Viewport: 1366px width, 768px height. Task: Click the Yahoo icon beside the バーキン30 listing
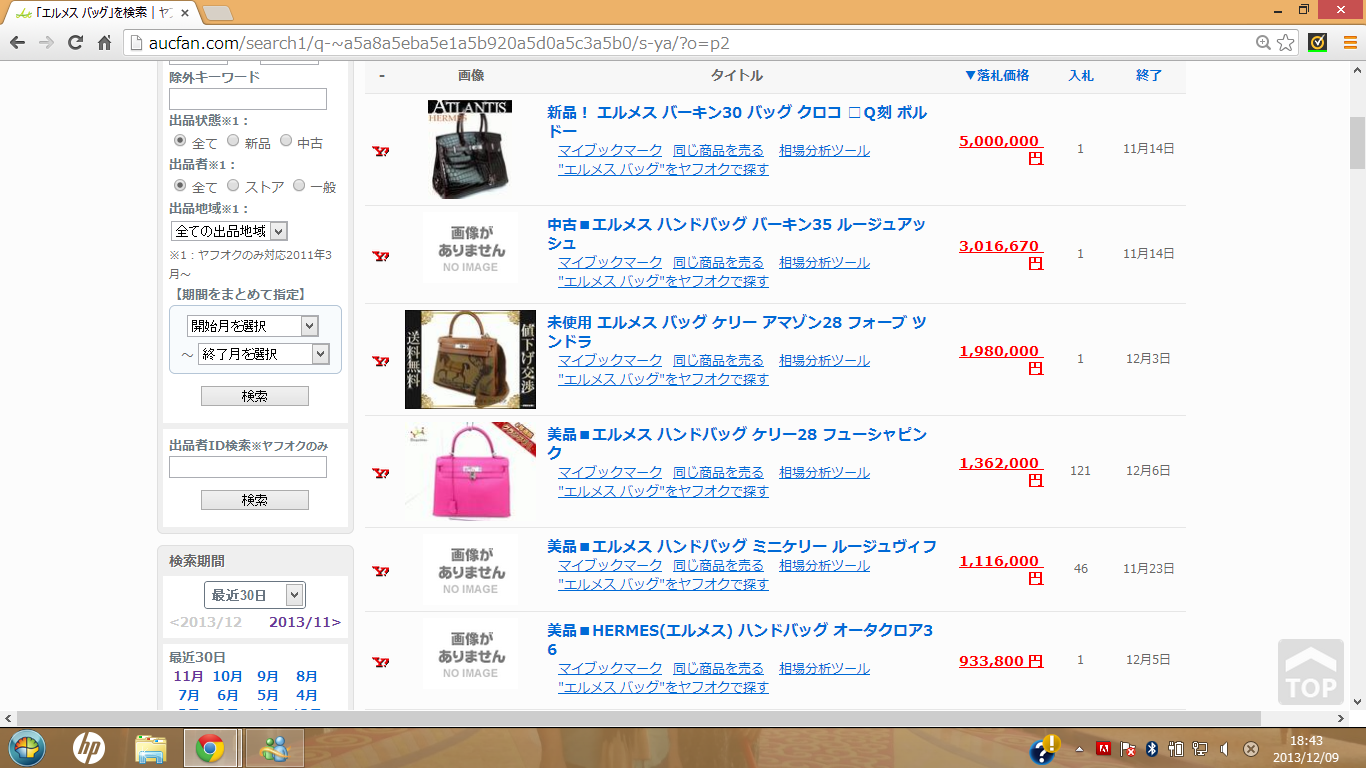[380, 151]
